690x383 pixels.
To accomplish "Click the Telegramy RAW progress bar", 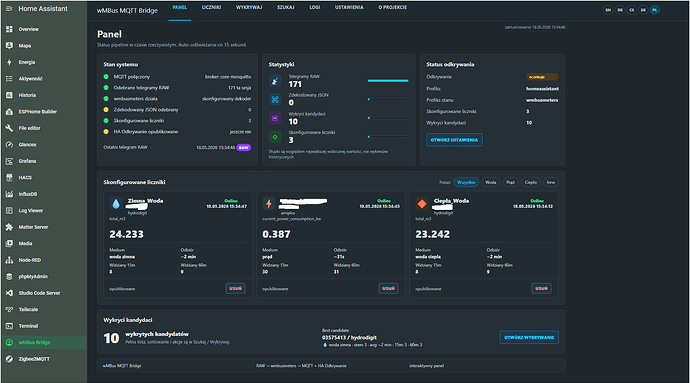I will coord(388,81).
